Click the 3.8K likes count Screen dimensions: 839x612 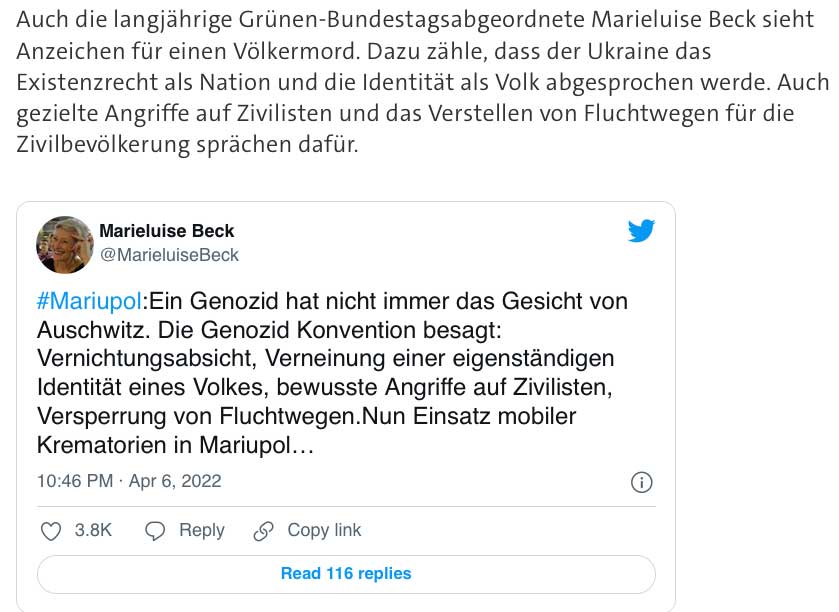tap(93, 531)
